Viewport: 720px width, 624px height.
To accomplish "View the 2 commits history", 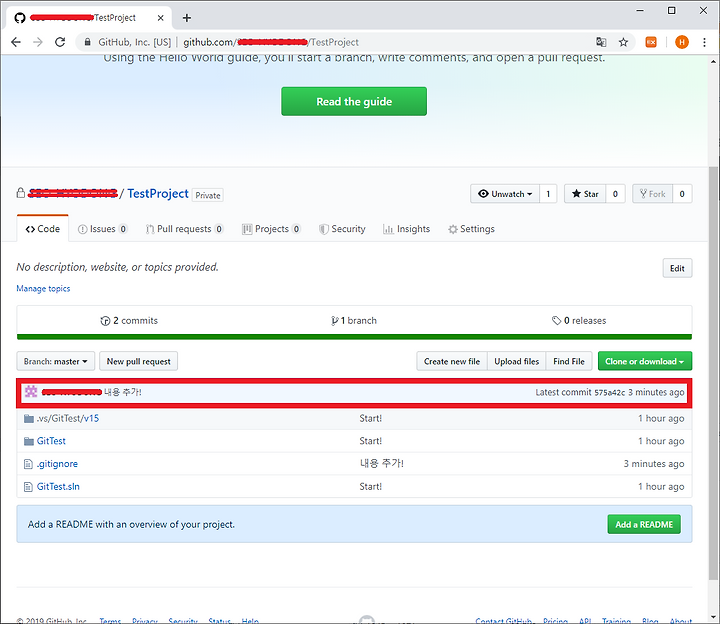I will tap(129, 320).
